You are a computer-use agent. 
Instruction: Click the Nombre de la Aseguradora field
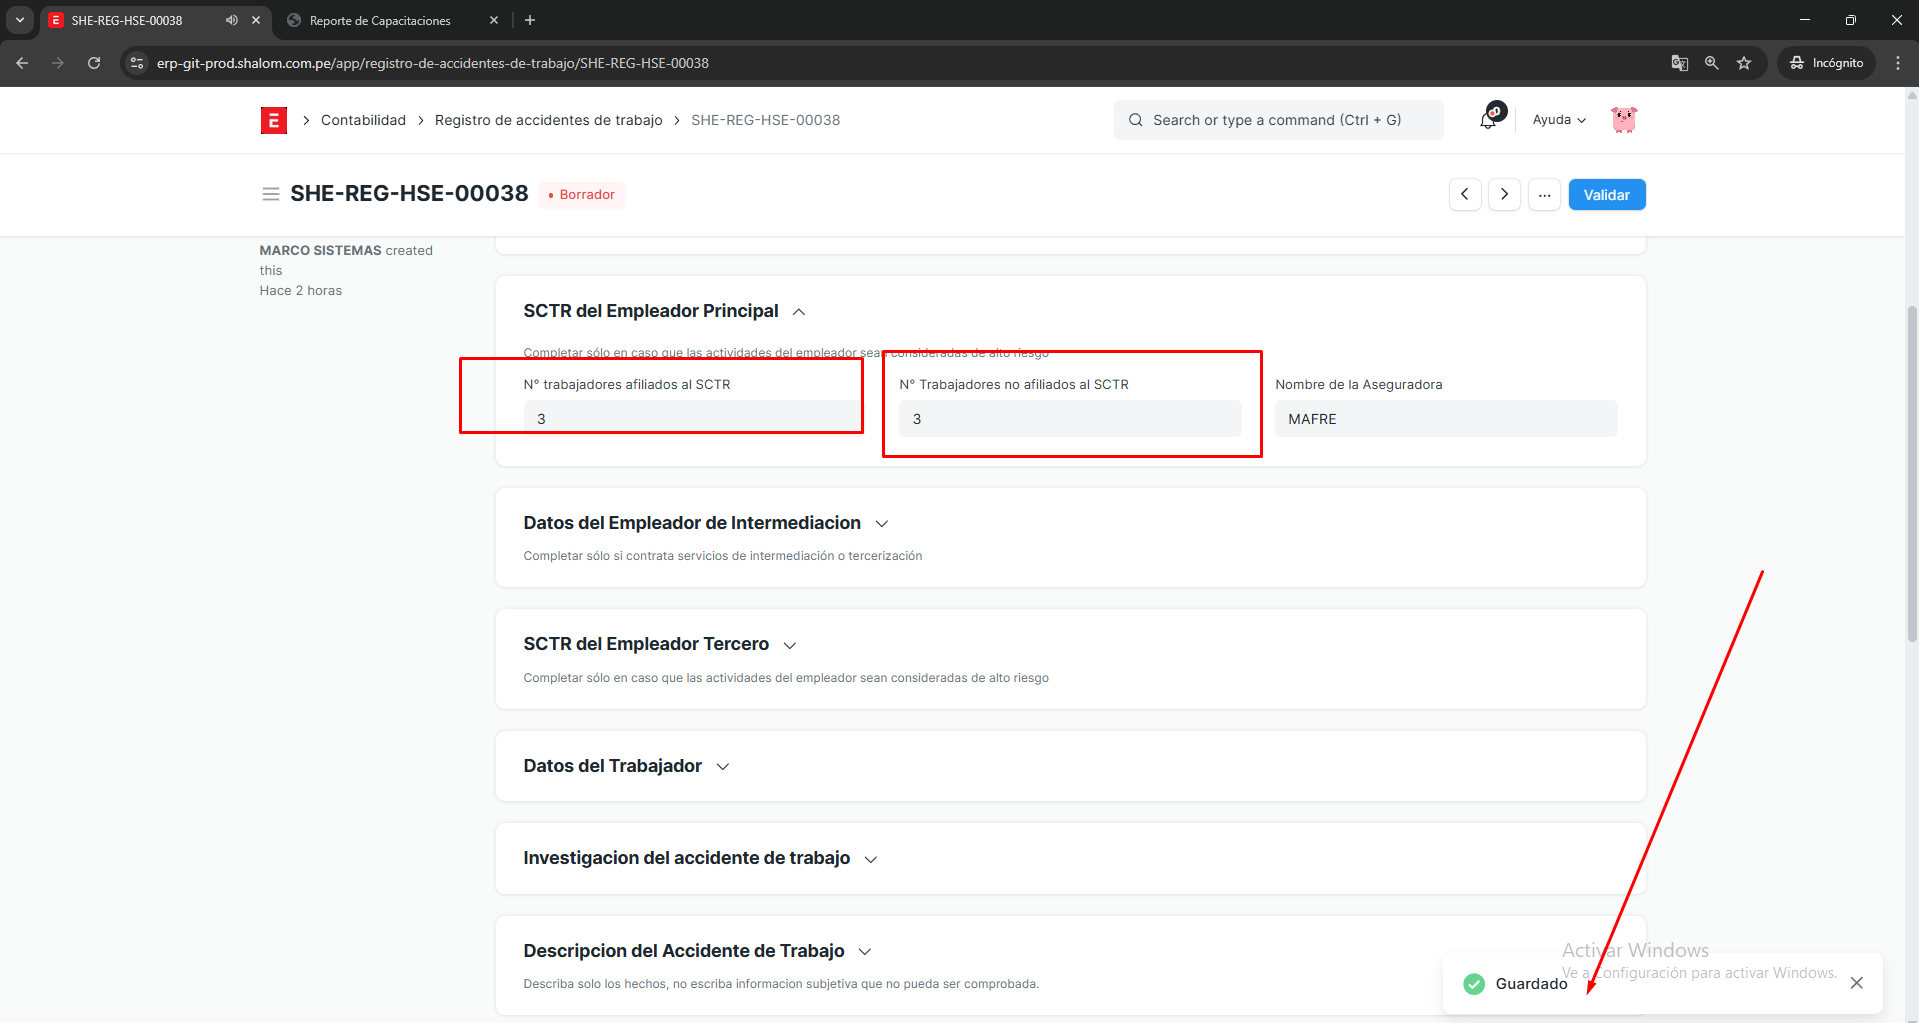pyautogui.click(x=1445, y=419)
